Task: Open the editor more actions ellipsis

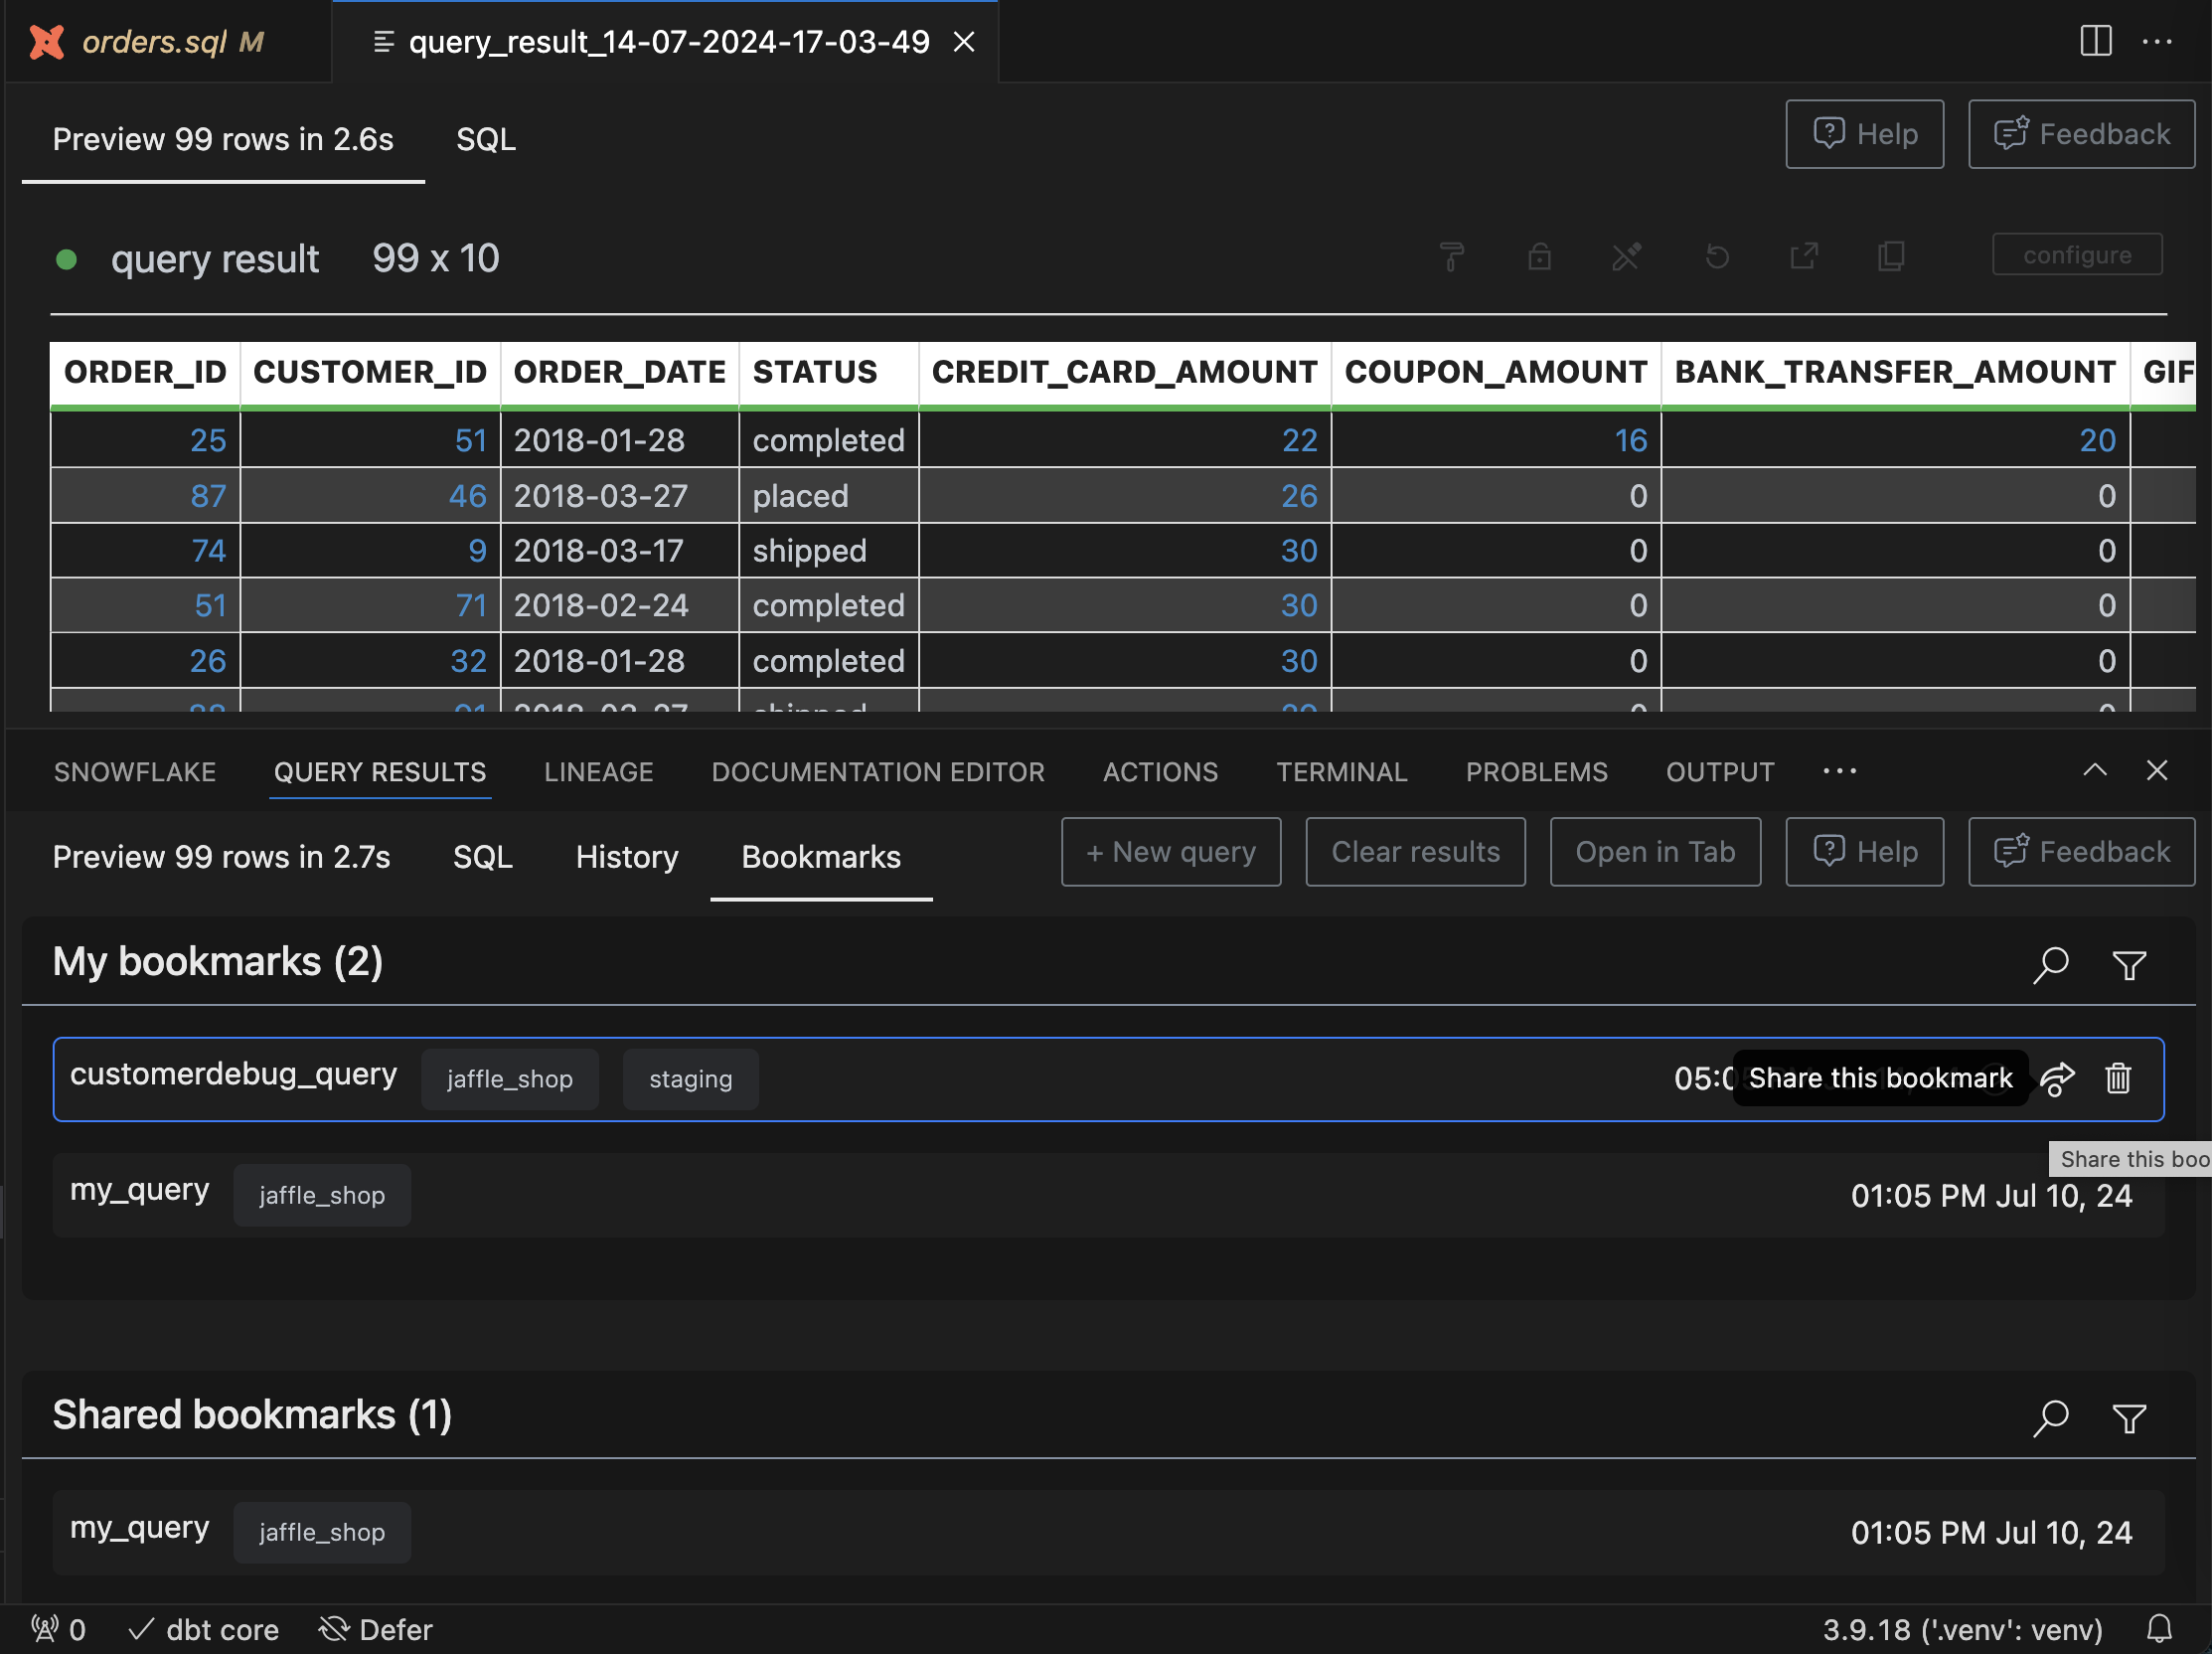Action: (2157, 41)
